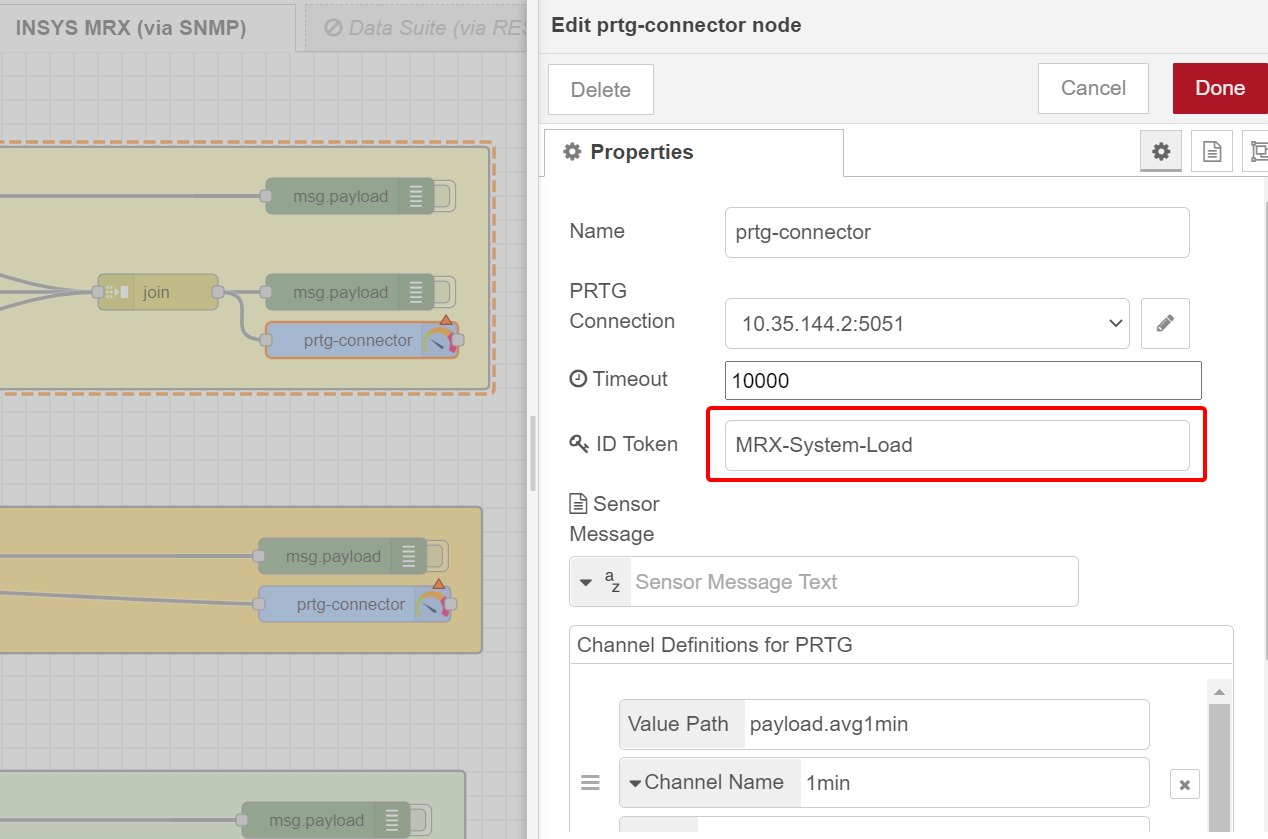The image size is (1268, 839).
Task: Click the Cancel button
Action: 1092,88
